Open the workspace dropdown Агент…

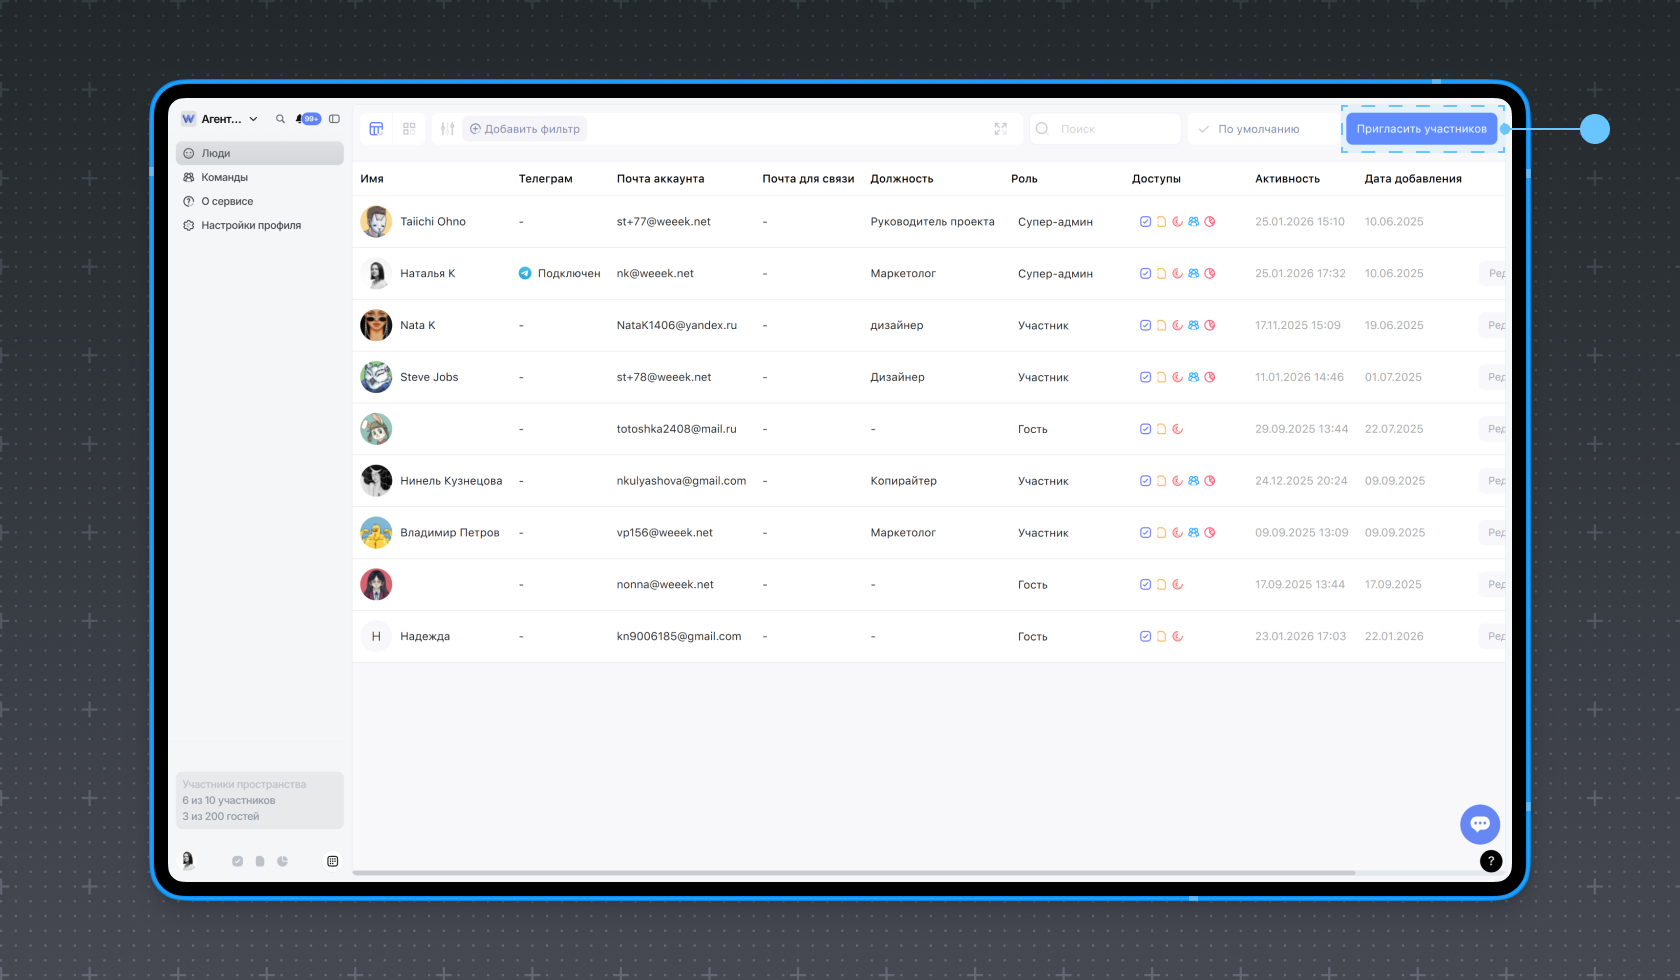point(220,119)
